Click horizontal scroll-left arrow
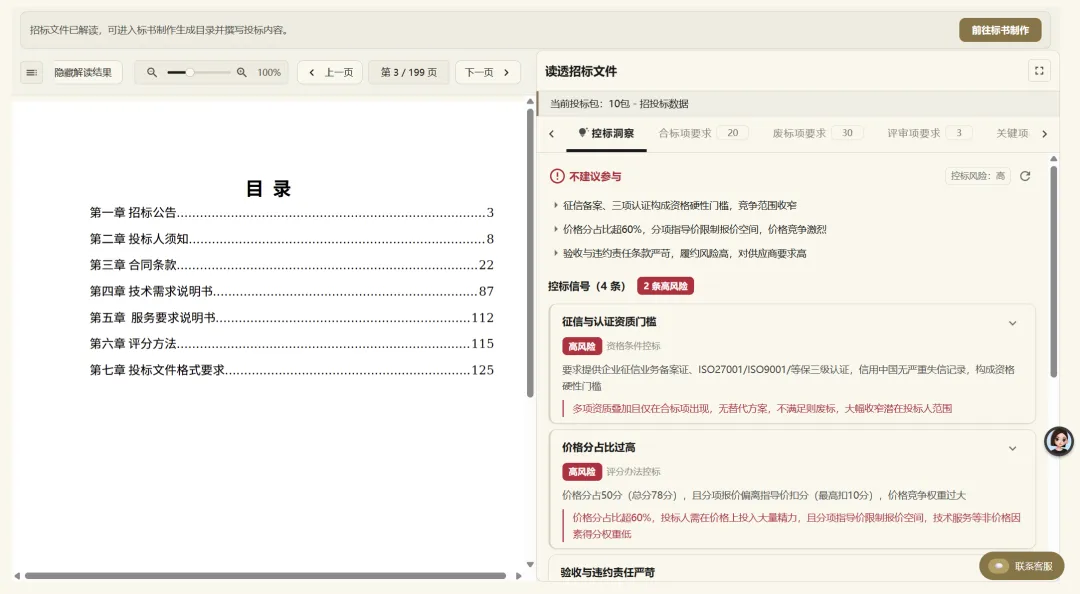Viewport: 1080px width, 594px height. click(x=17, y=575)
